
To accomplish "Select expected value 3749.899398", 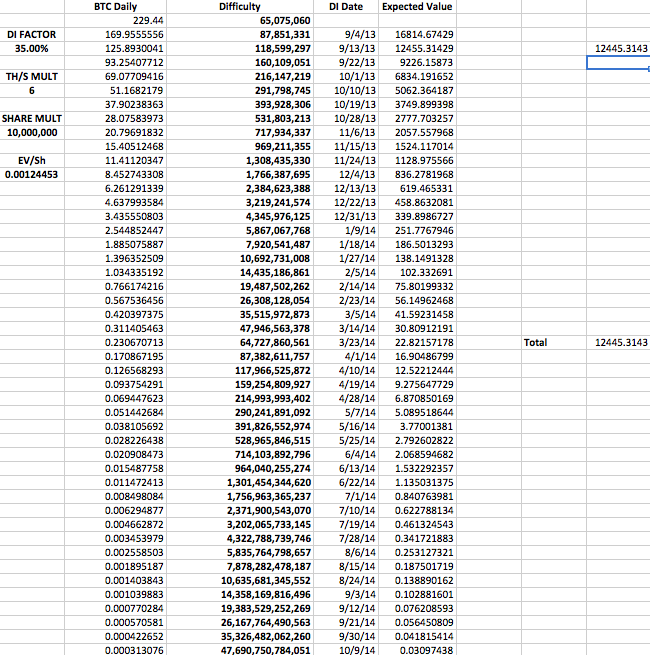I will pyautogui.click(x=417, y=104).
